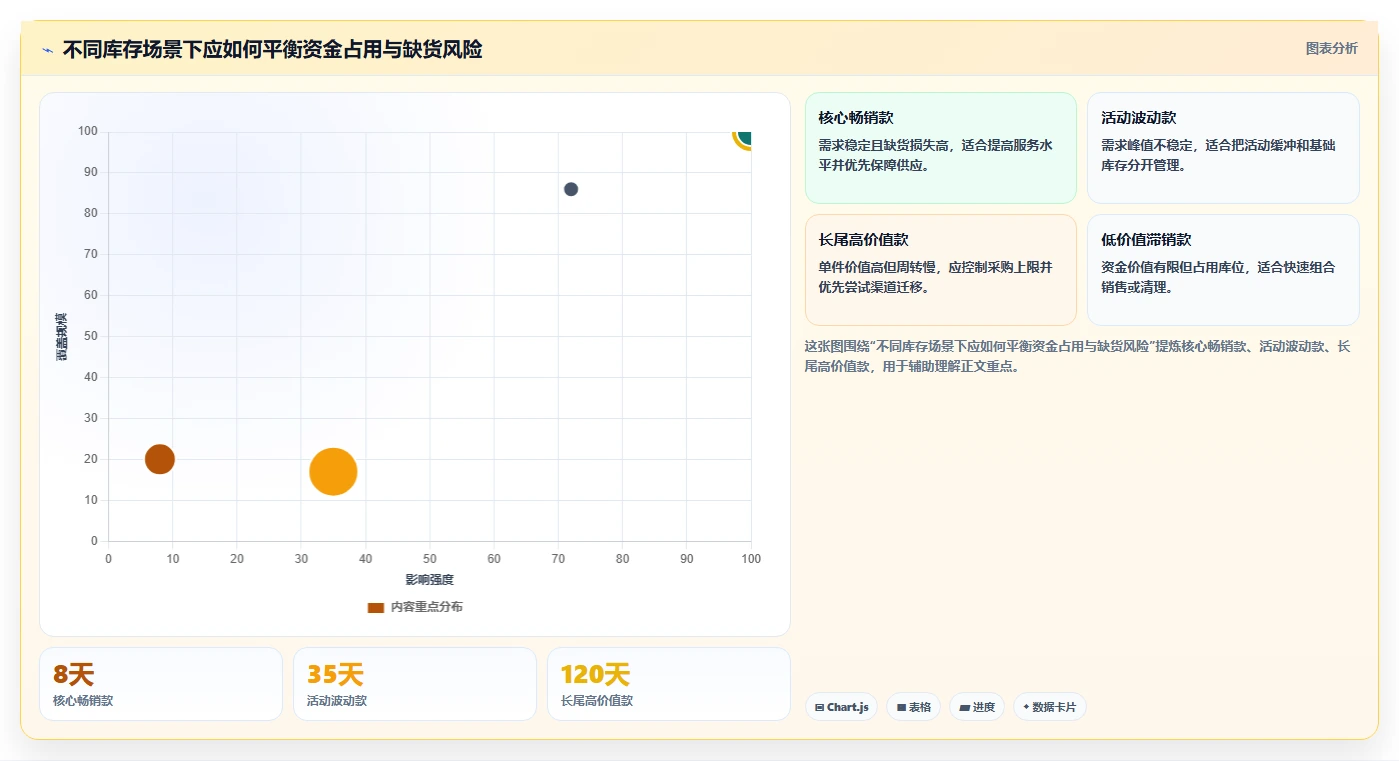Click the 图表分析 label
1399x761 pixels.
[x=1331, y=48]
